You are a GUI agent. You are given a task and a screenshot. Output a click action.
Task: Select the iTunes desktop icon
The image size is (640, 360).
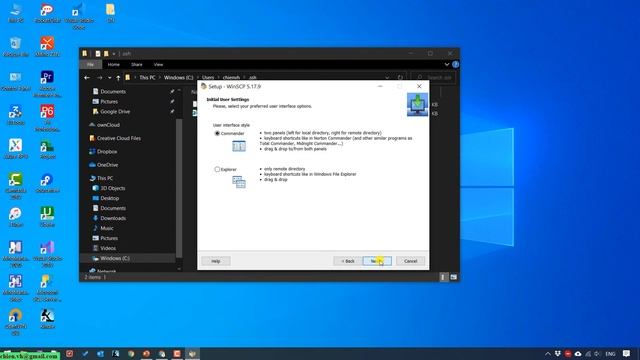click(16, 217)
